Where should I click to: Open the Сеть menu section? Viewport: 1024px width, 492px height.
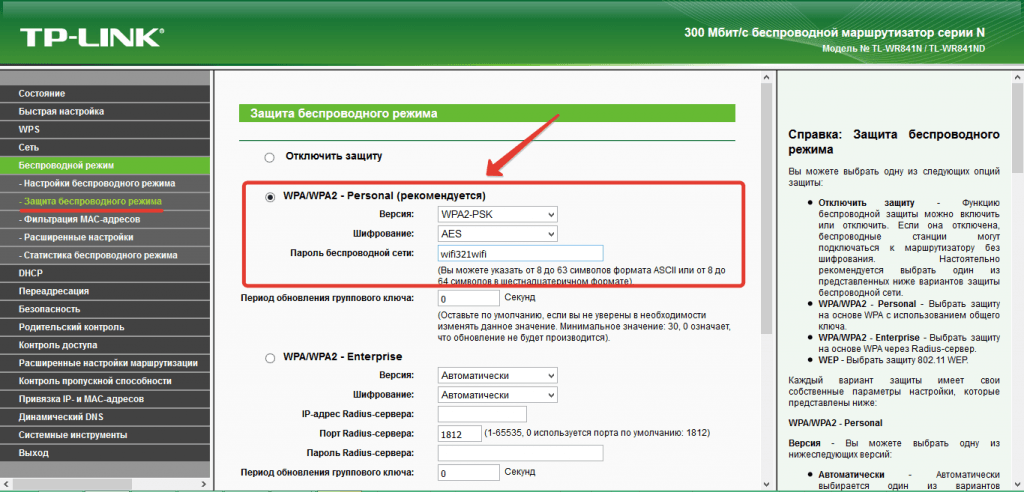[105, 148]
